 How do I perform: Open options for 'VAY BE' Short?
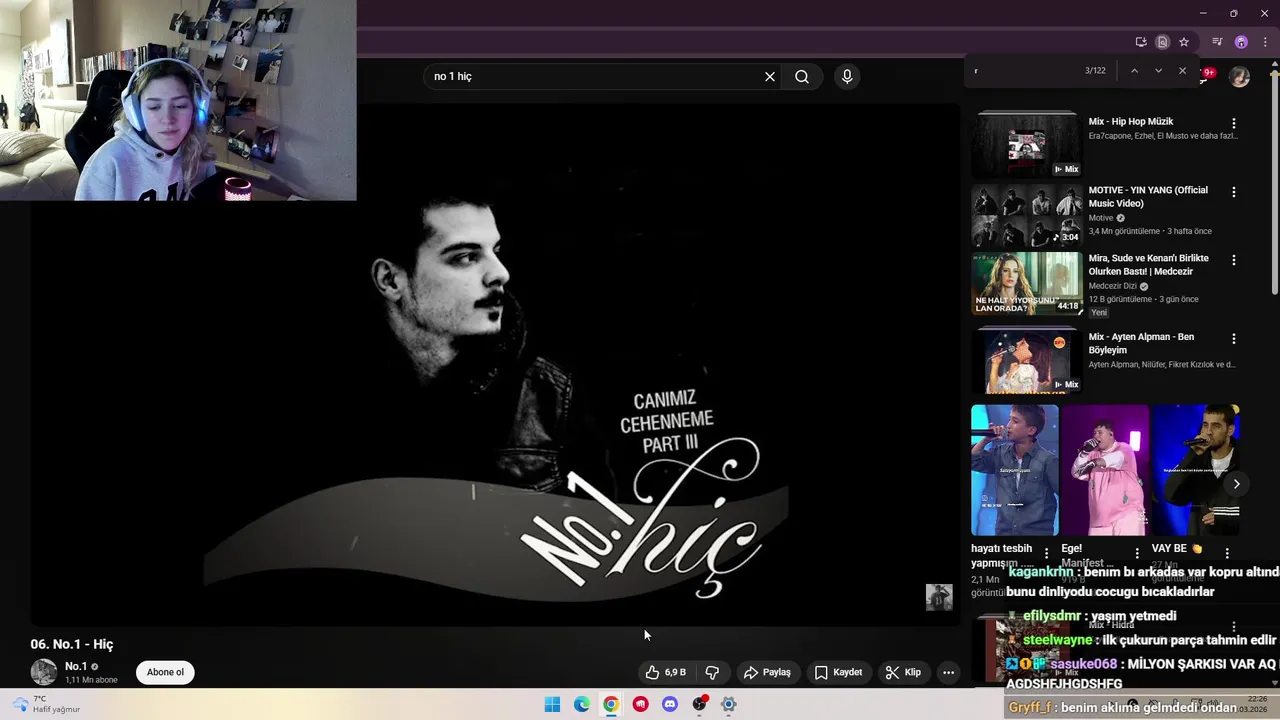1227,553
